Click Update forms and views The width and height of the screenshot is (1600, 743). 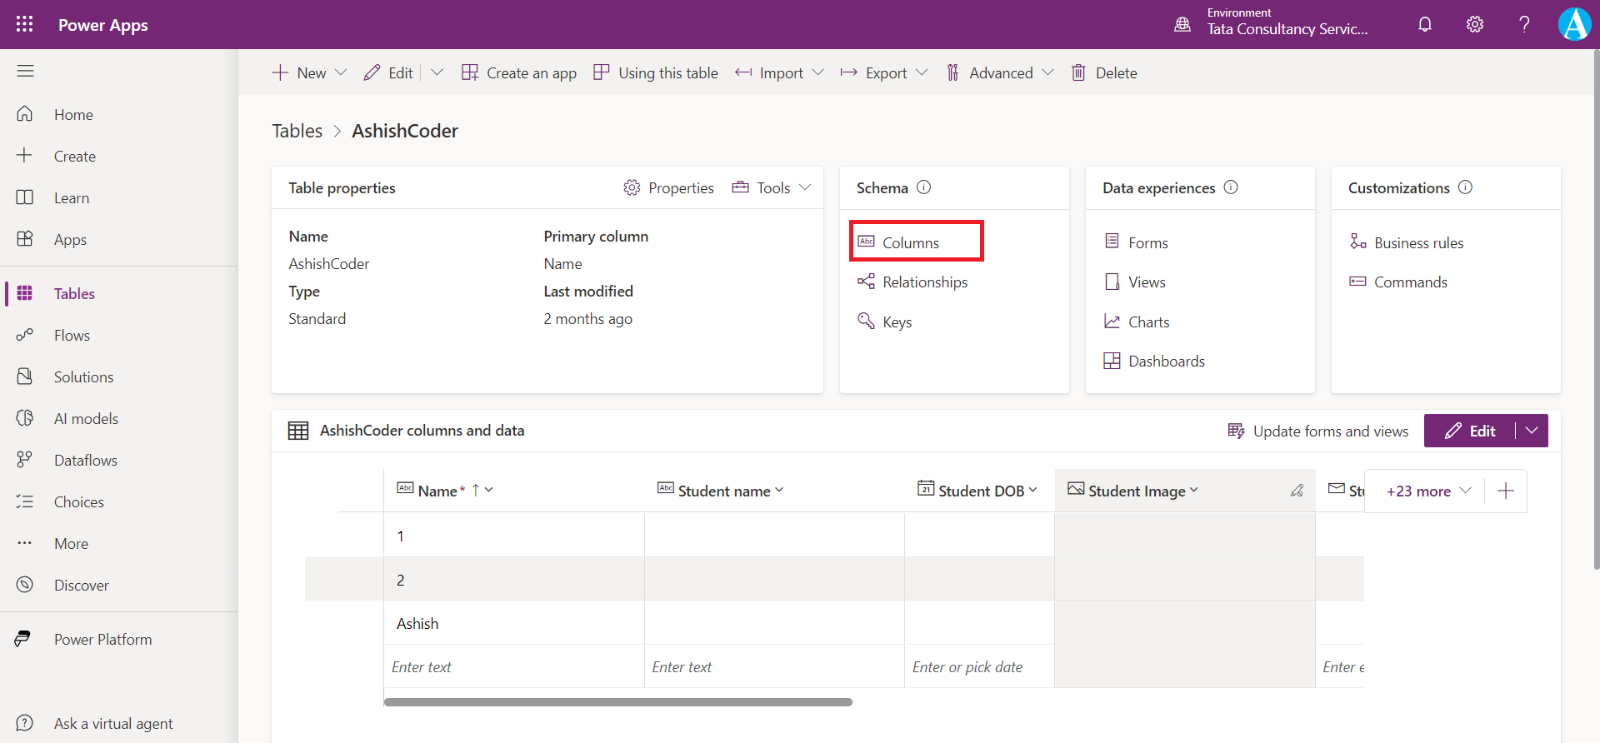click(1318, 431)
